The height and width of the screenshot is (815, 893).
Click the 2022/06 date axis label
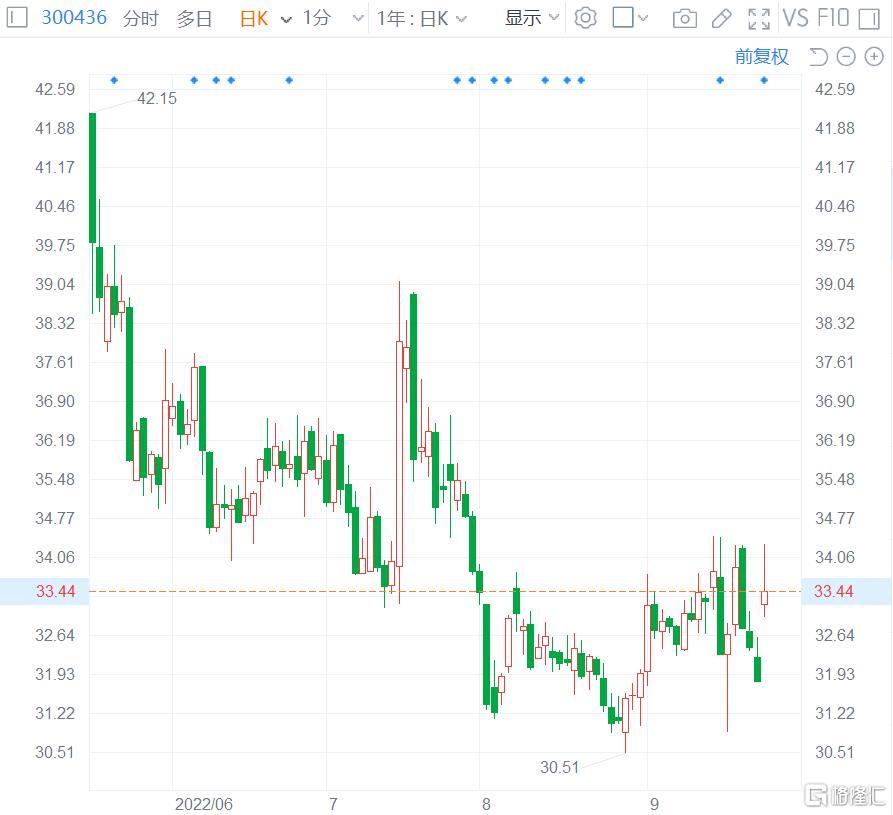[x=203, y=804]
